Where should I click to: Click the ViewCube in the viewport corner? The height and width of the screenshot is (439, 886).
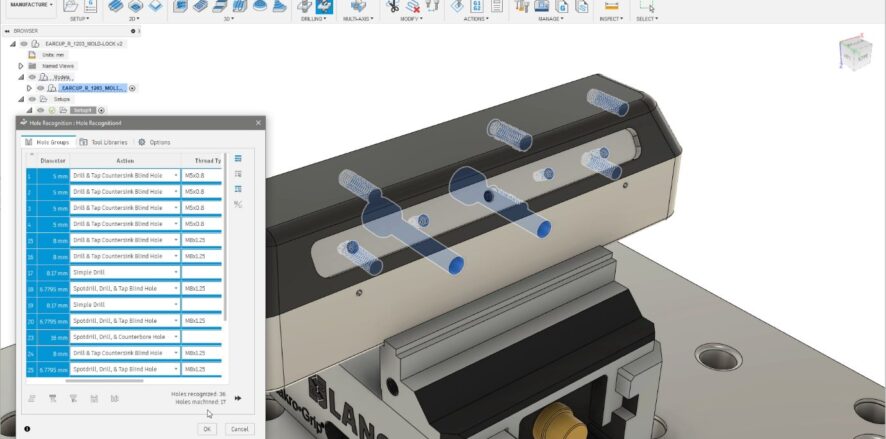(855, 52)
